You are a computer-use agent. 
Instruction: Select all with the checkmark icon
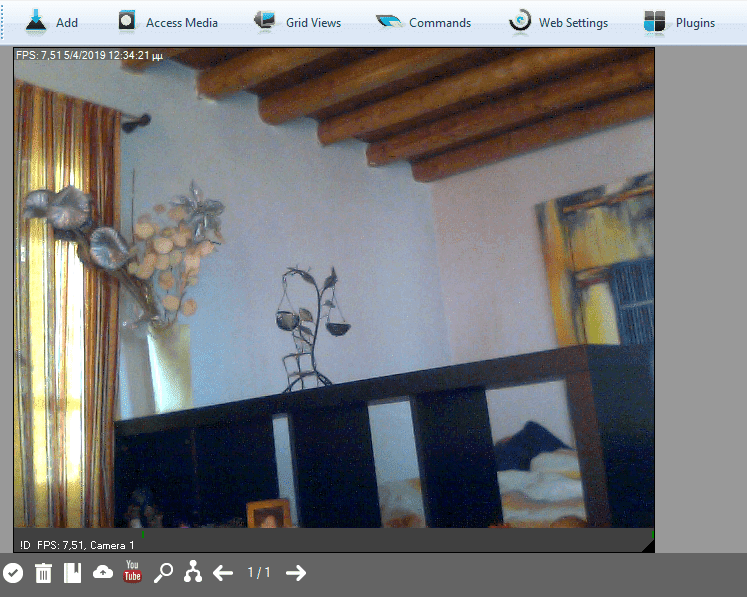coord(13,573)
